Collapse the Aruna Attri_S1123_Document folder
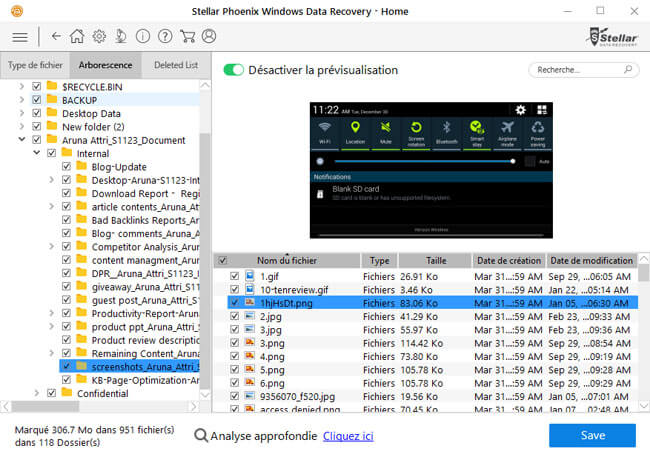Screen dimensions: 650x457 pos(23,140)
